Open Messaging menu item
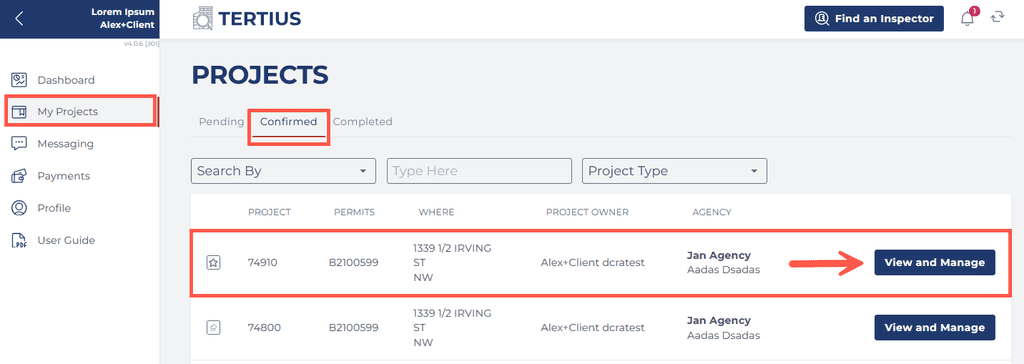The width and height of the screenshot is (1024, 364). point(65,144)
